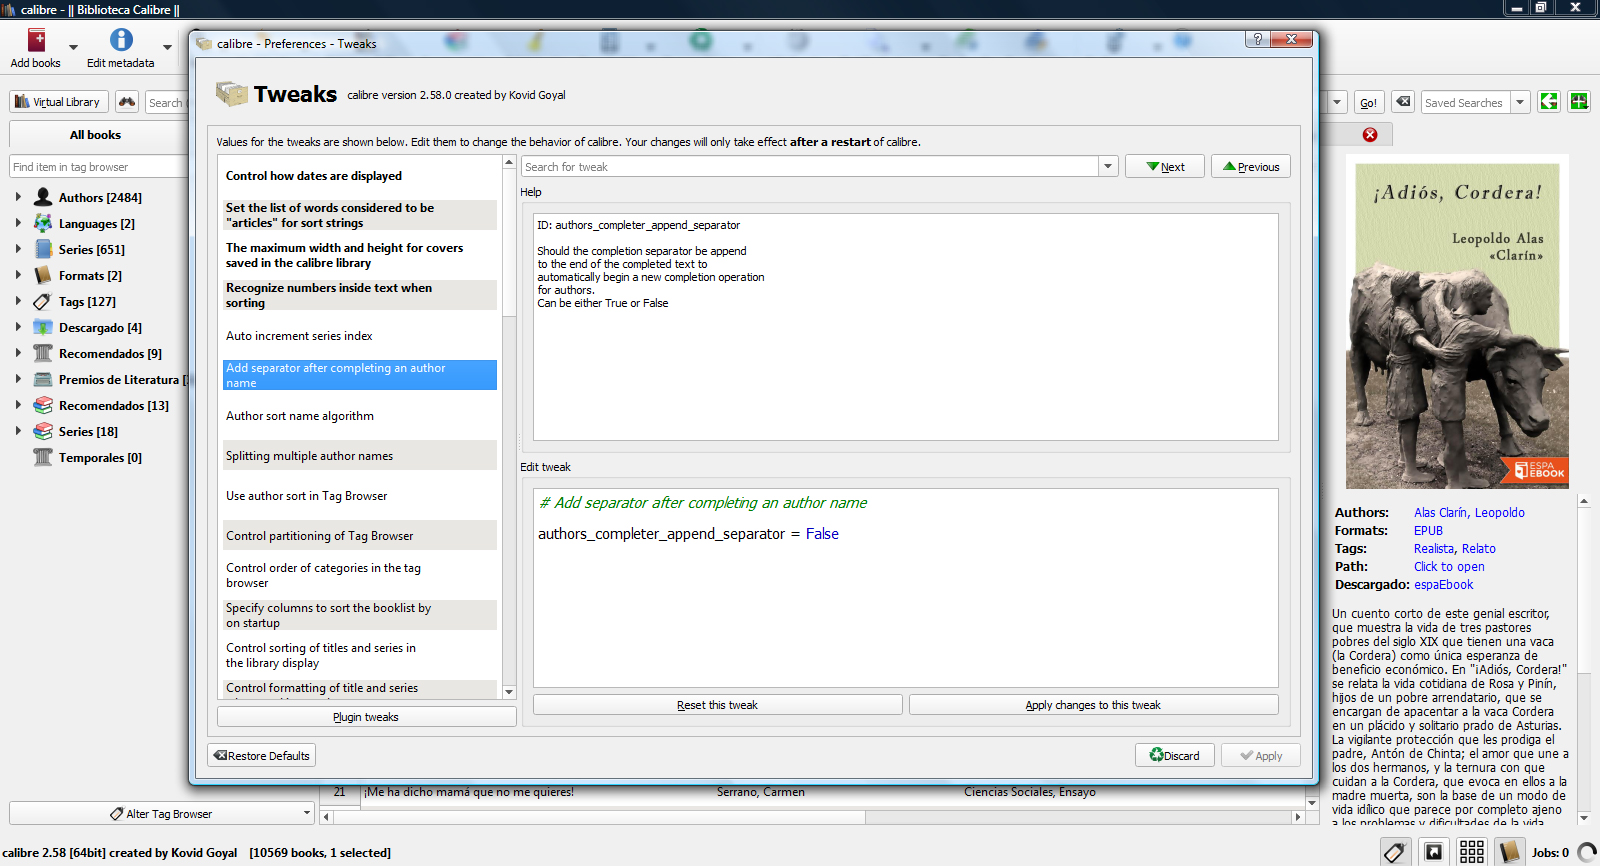The height and width of the screenshot is (866, 1600).
Task: Click the binoculars advanced search icon
Action: 127,102
